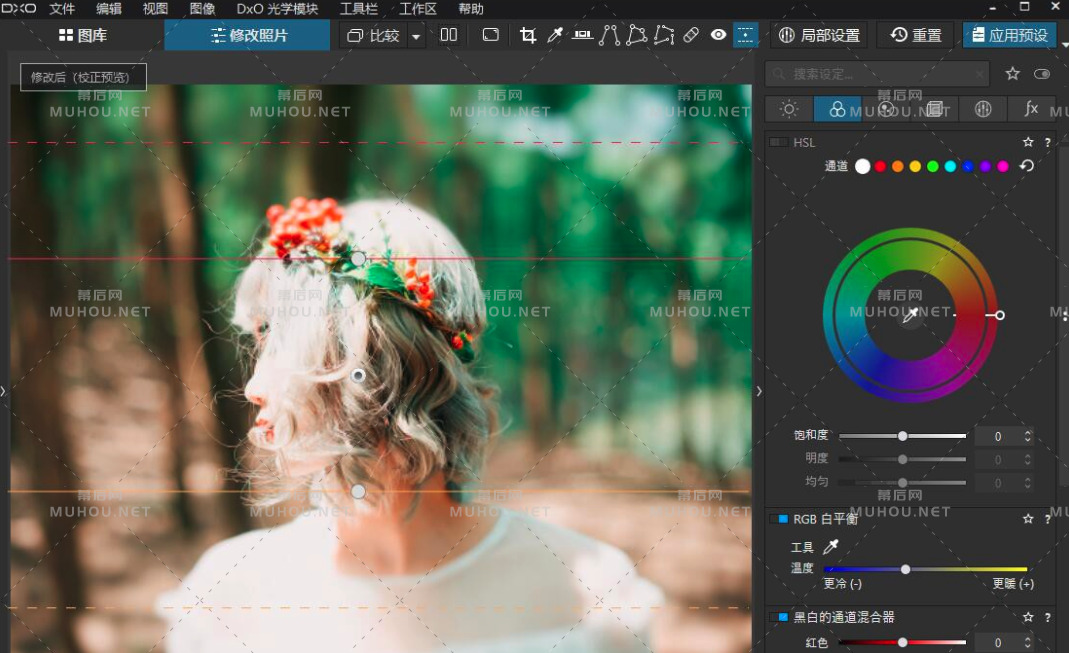The width and height of the screenshot is (1069, 653).
Task: Toggle RGB 白平衡 correction on/off
Action: tap(779, 519)
